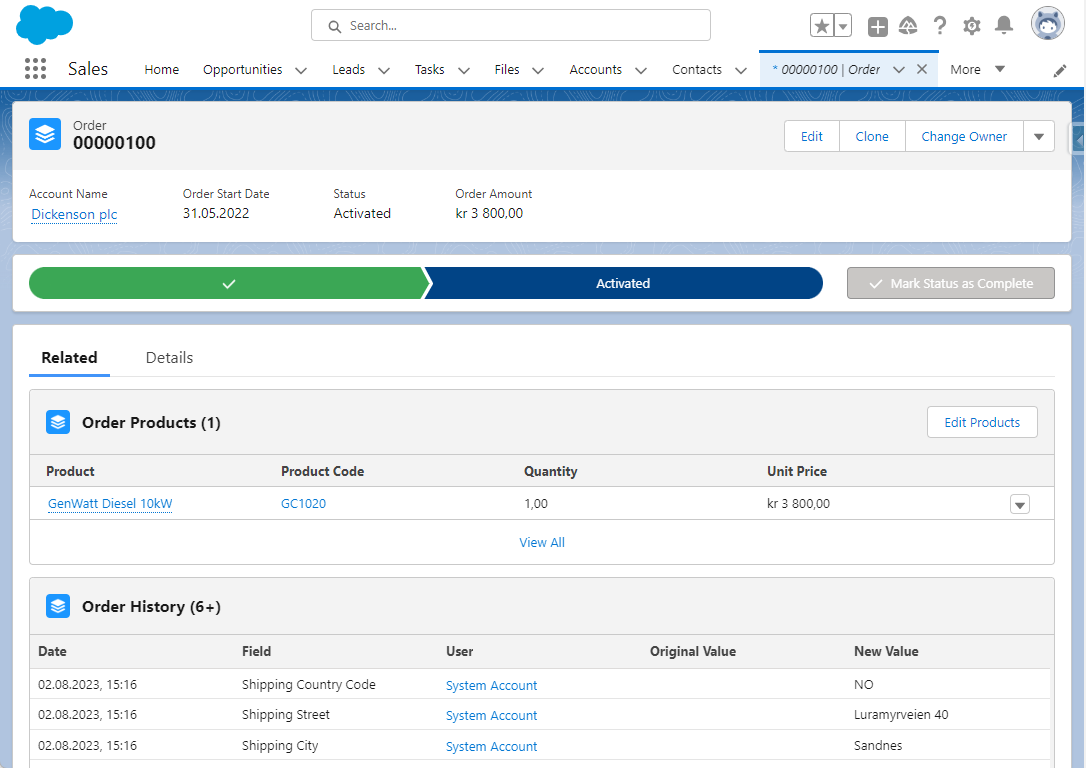Show more order actions dropdown
This screenshot has height=768, width=1086.
[1039, 136]
